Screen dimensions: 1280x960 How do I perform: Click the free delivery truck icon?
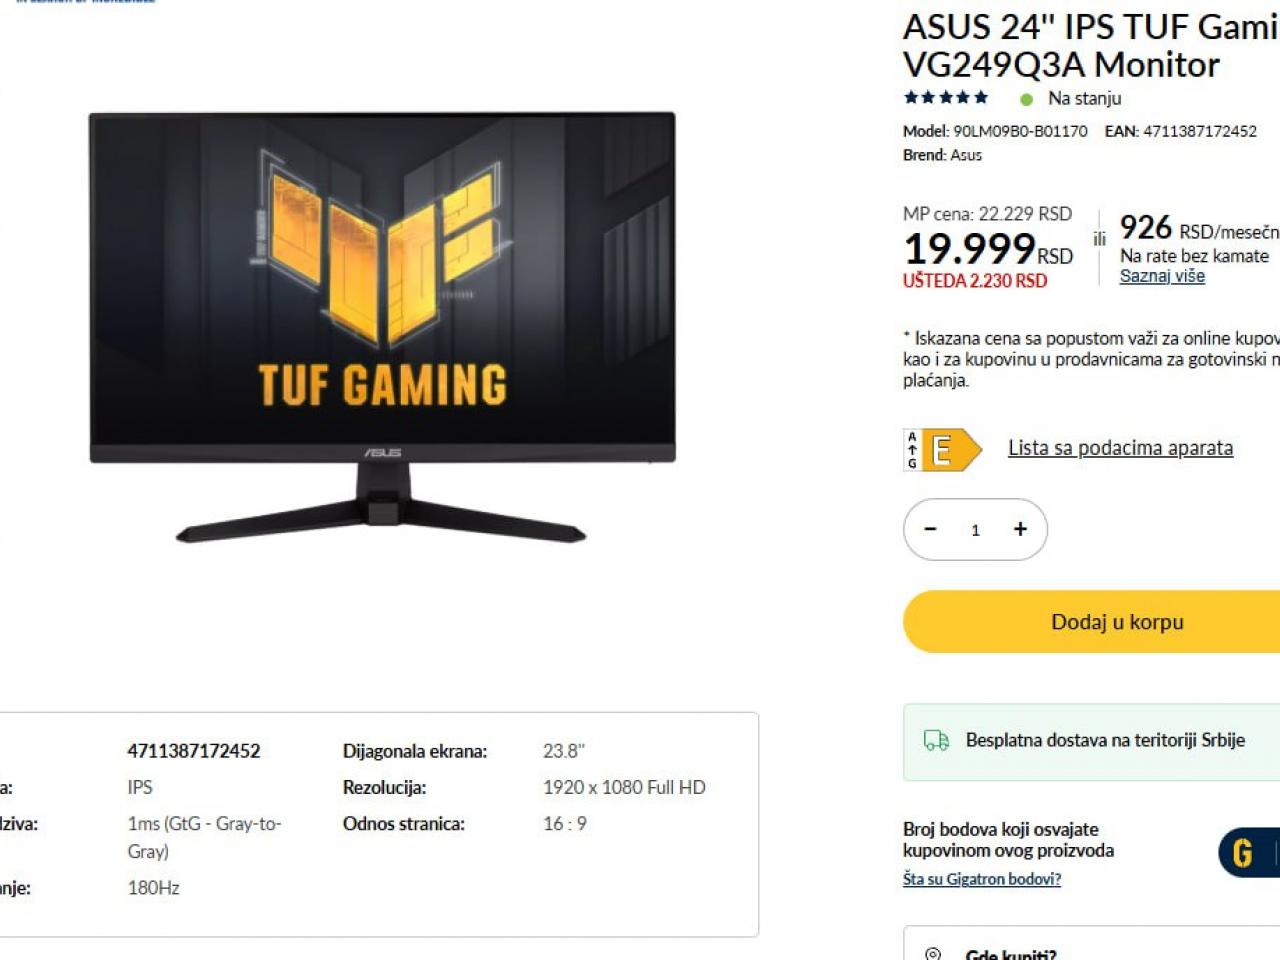(936, 741)
